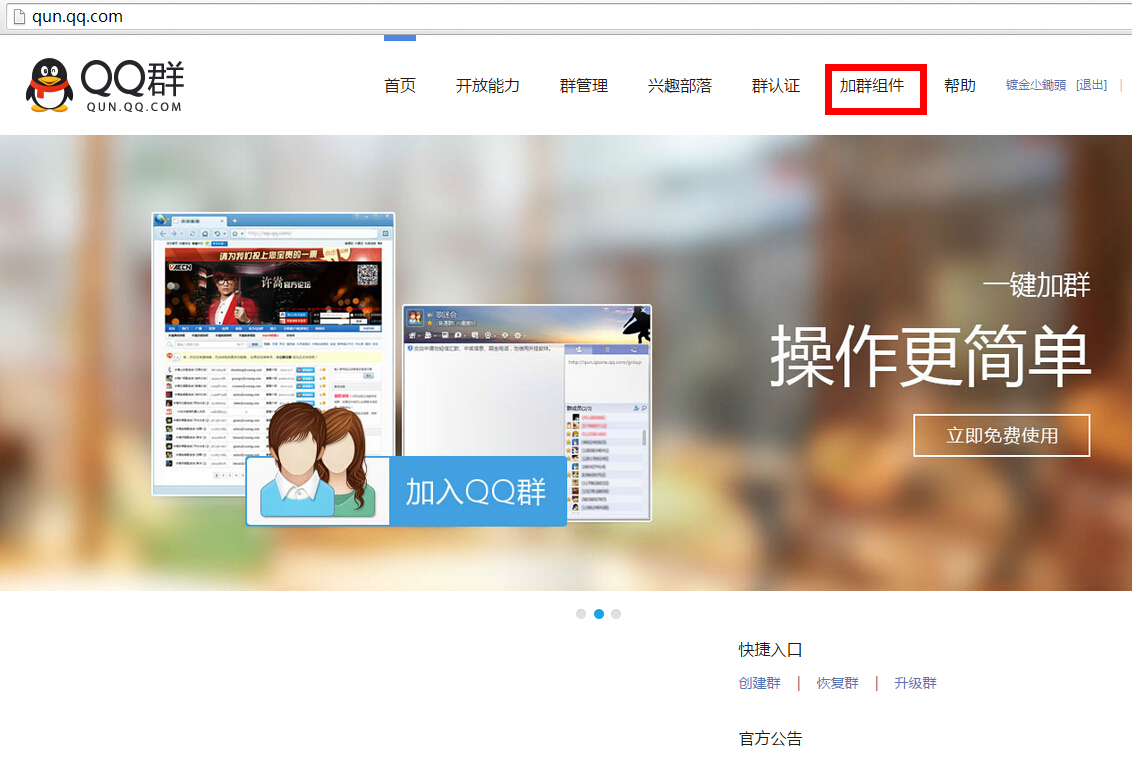This screenshot has height=766, width=1132.
Task: Click the 立即免费使用 banner button
Action: [x=1002, y=436]
